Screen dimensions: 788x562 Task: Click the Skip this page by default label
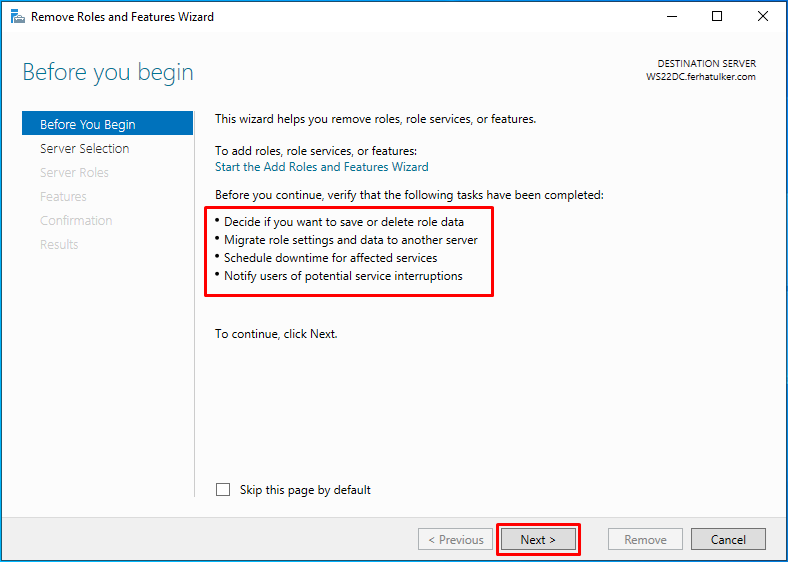coord(305,490)
